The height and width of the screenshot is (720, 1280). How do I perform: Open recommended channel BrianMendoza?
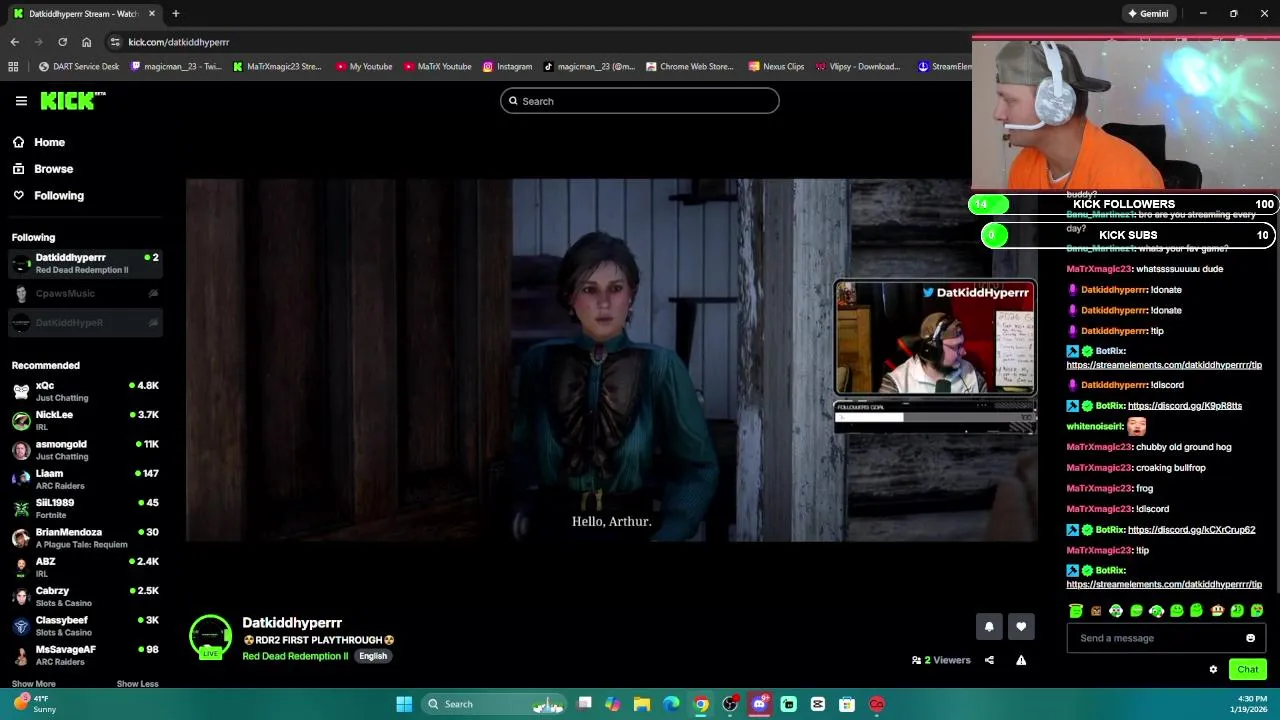click(x=85, y=538)
